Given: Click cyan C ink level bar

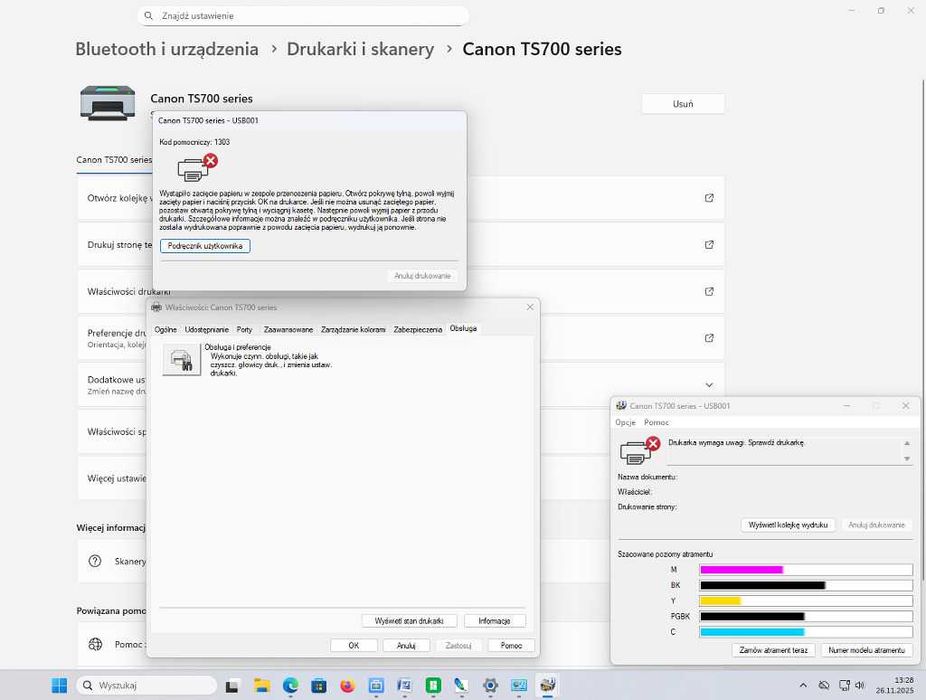Looking at the screenshot, I should (x=806, y=632).
